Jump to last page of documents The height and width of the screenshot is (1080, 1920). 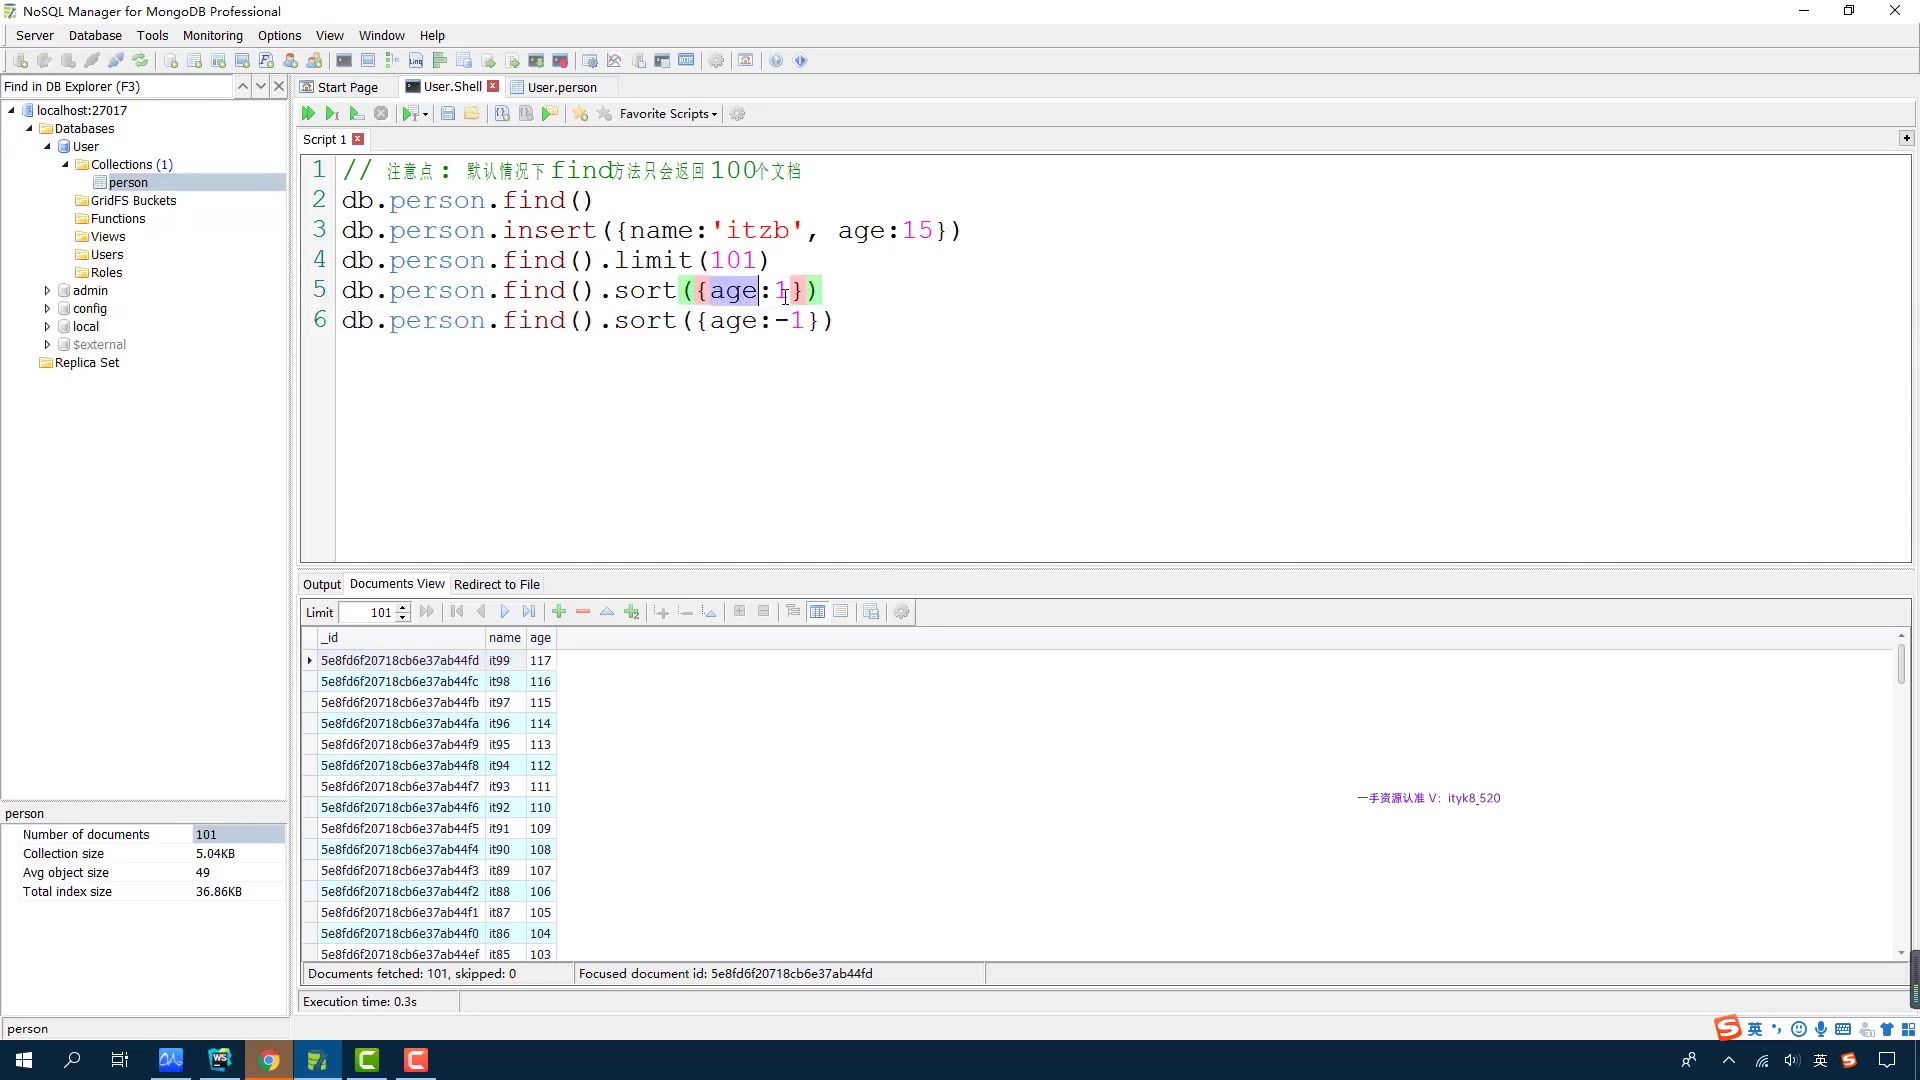pyautogui.click(x=529, y=612)
